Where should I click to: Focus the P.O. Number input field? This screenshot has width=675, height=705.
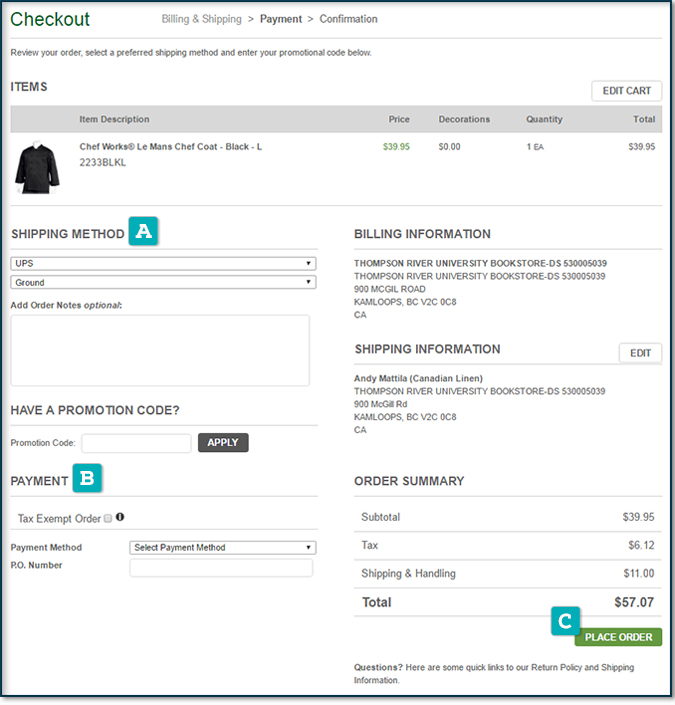(x=221, y=568)
